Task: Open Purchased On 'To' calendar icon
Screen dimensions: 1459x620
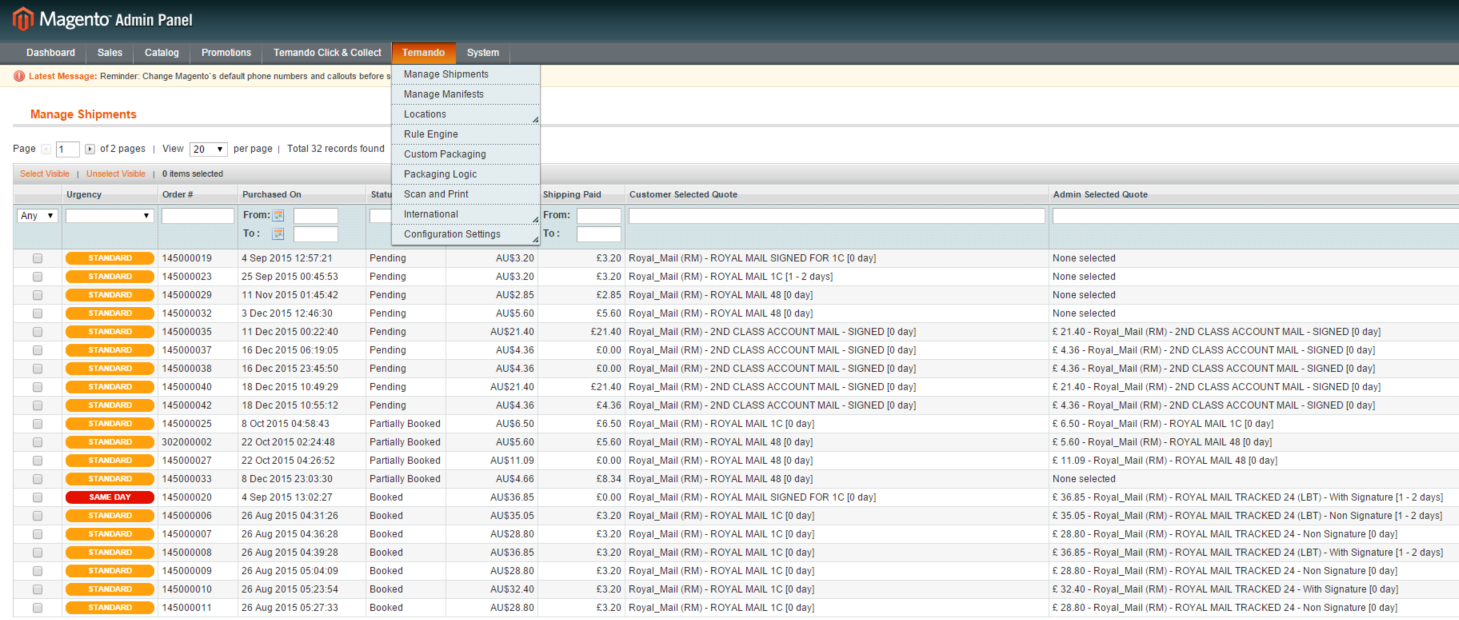Action: point(279,234)
